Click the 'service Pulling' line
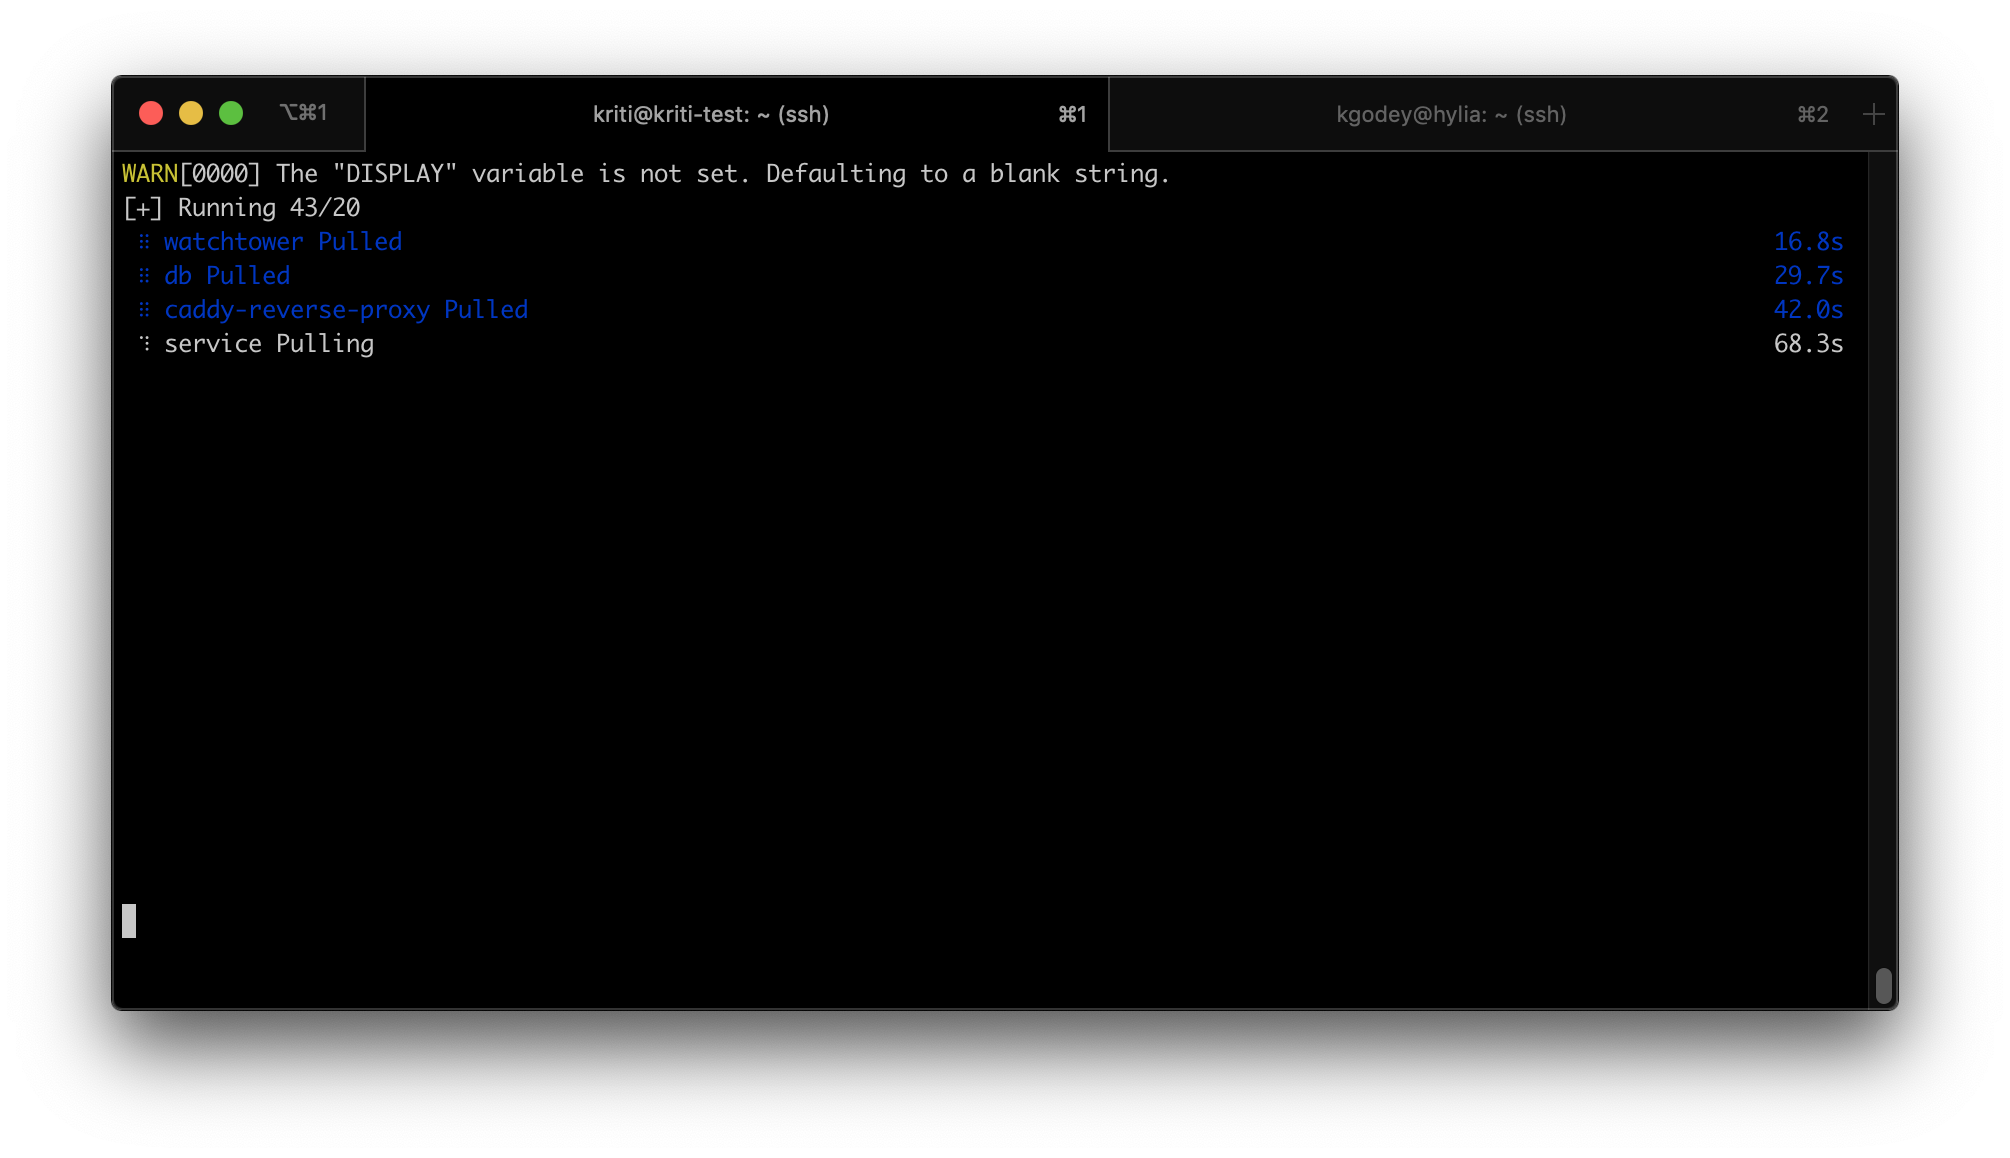Viewport: 2010px width, 1158px height. tap(269, 344)
